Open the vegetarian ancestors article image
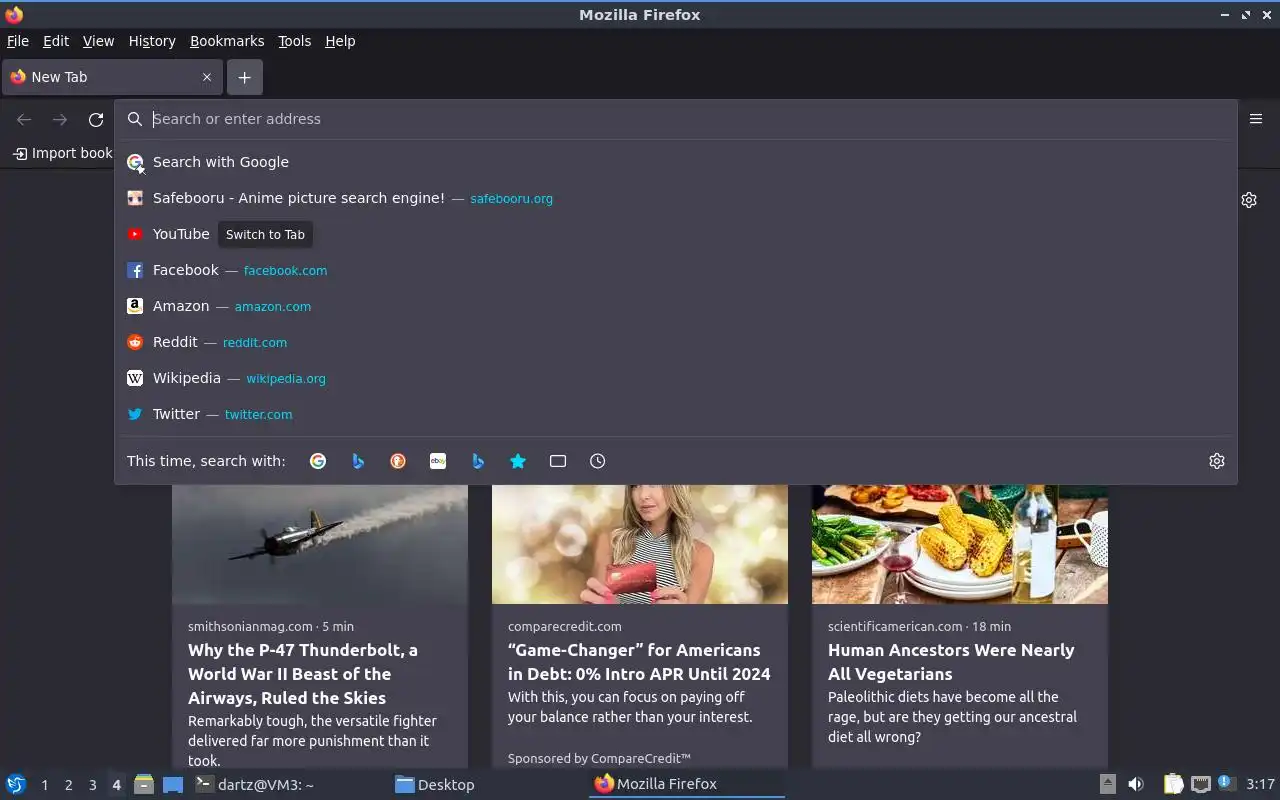 pyautogui.click(x=960, y=544)
